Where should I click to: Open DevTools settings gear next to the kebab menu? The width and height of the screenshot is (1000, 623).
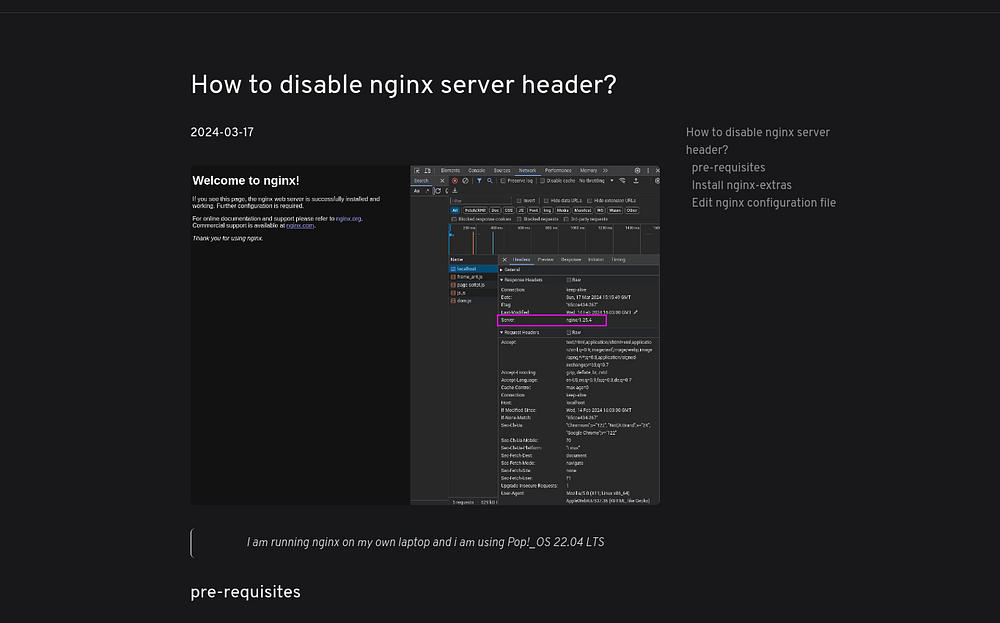click(x=637, y=171)
